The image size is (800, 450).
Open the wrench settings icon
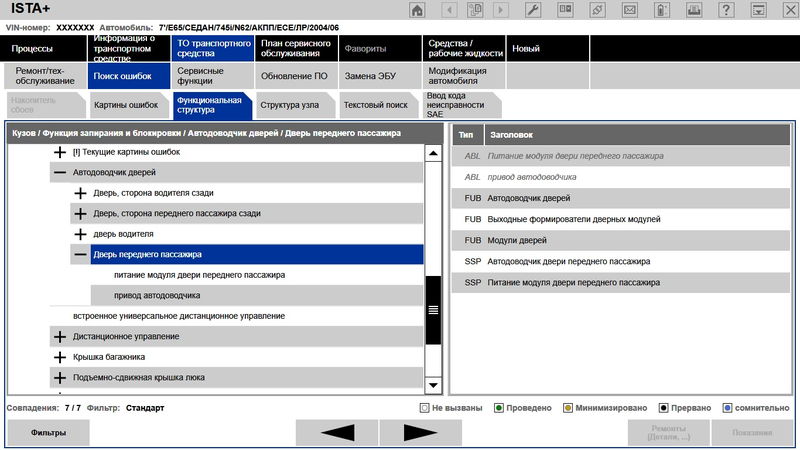(x=533, y=10)
